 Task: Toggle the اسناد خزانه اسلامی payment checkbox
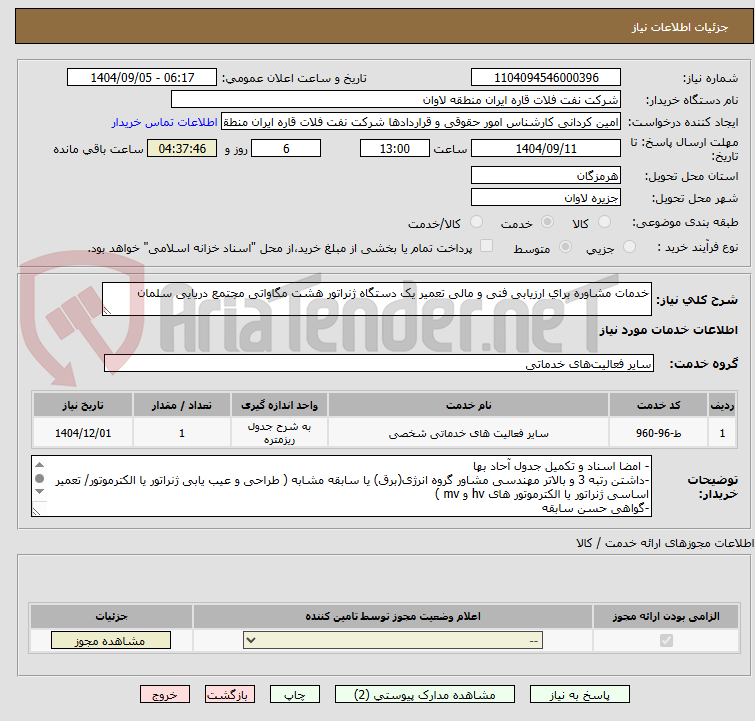[487, 246]
